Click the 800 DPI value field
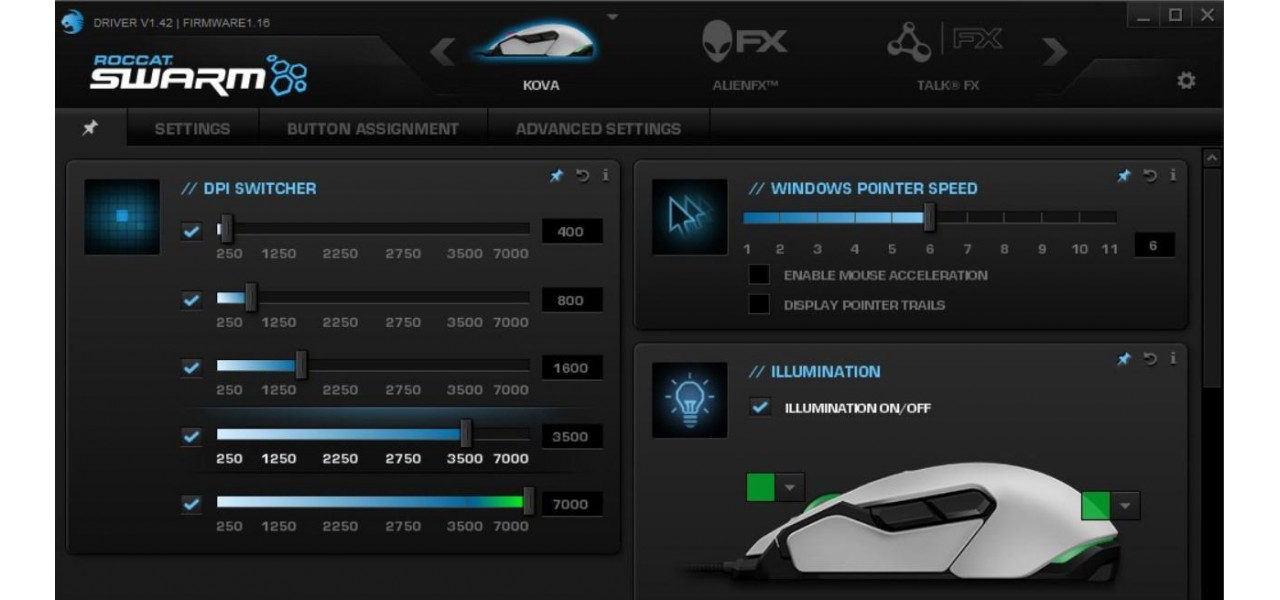The image size is (1280, 600). click(x=572, y=300)
